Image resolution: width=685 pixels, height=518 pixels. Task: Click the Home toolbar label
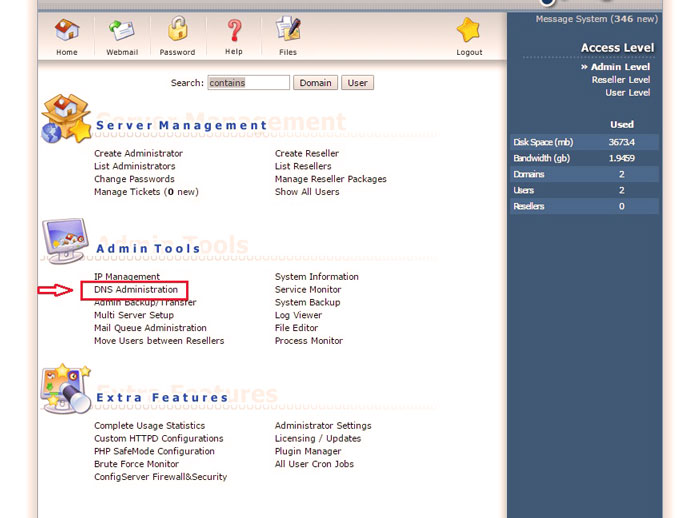[x=67, y=52]
